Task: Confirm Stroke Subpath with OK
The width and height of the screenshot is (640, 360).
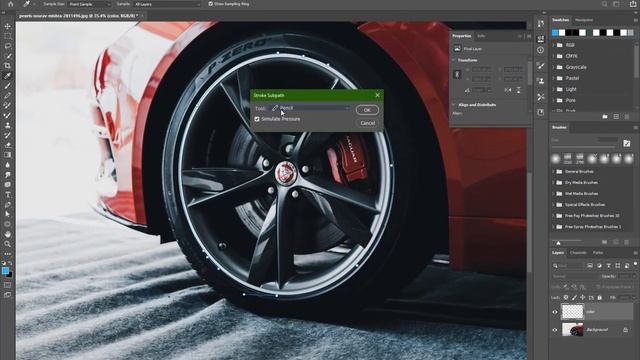Action: click(x=367, y=110)
